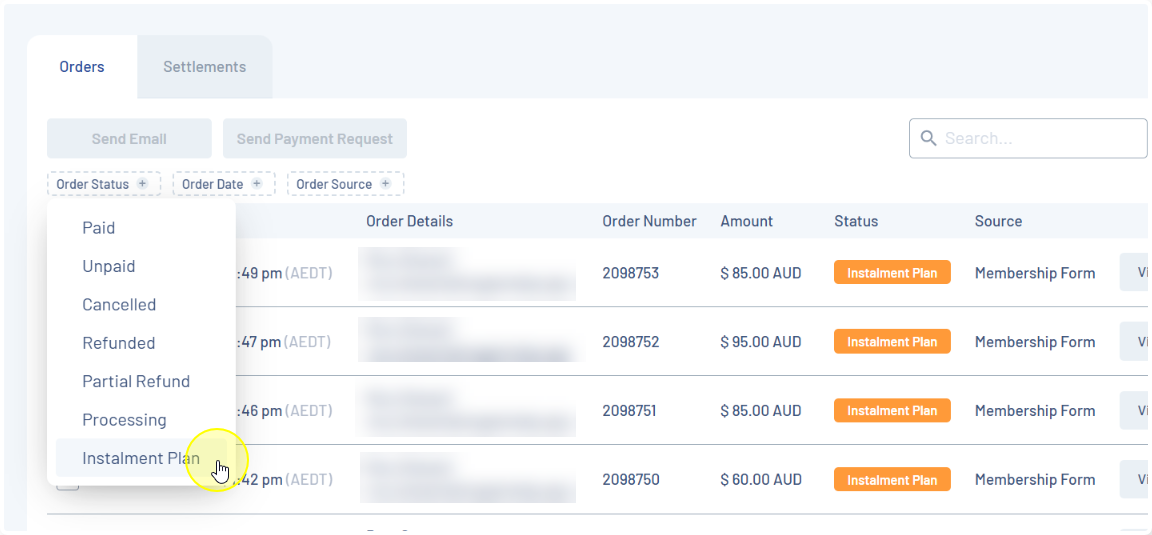Select the Orders tab

tap(82, 67)
